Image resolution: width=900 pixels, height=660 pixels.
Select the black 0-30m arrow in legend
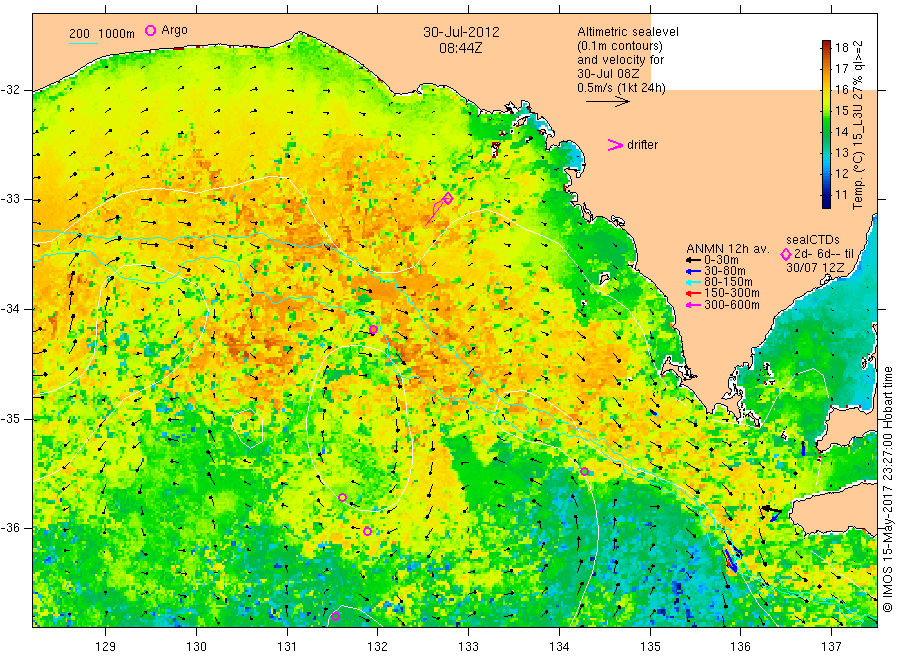click(x=693, y=260)
